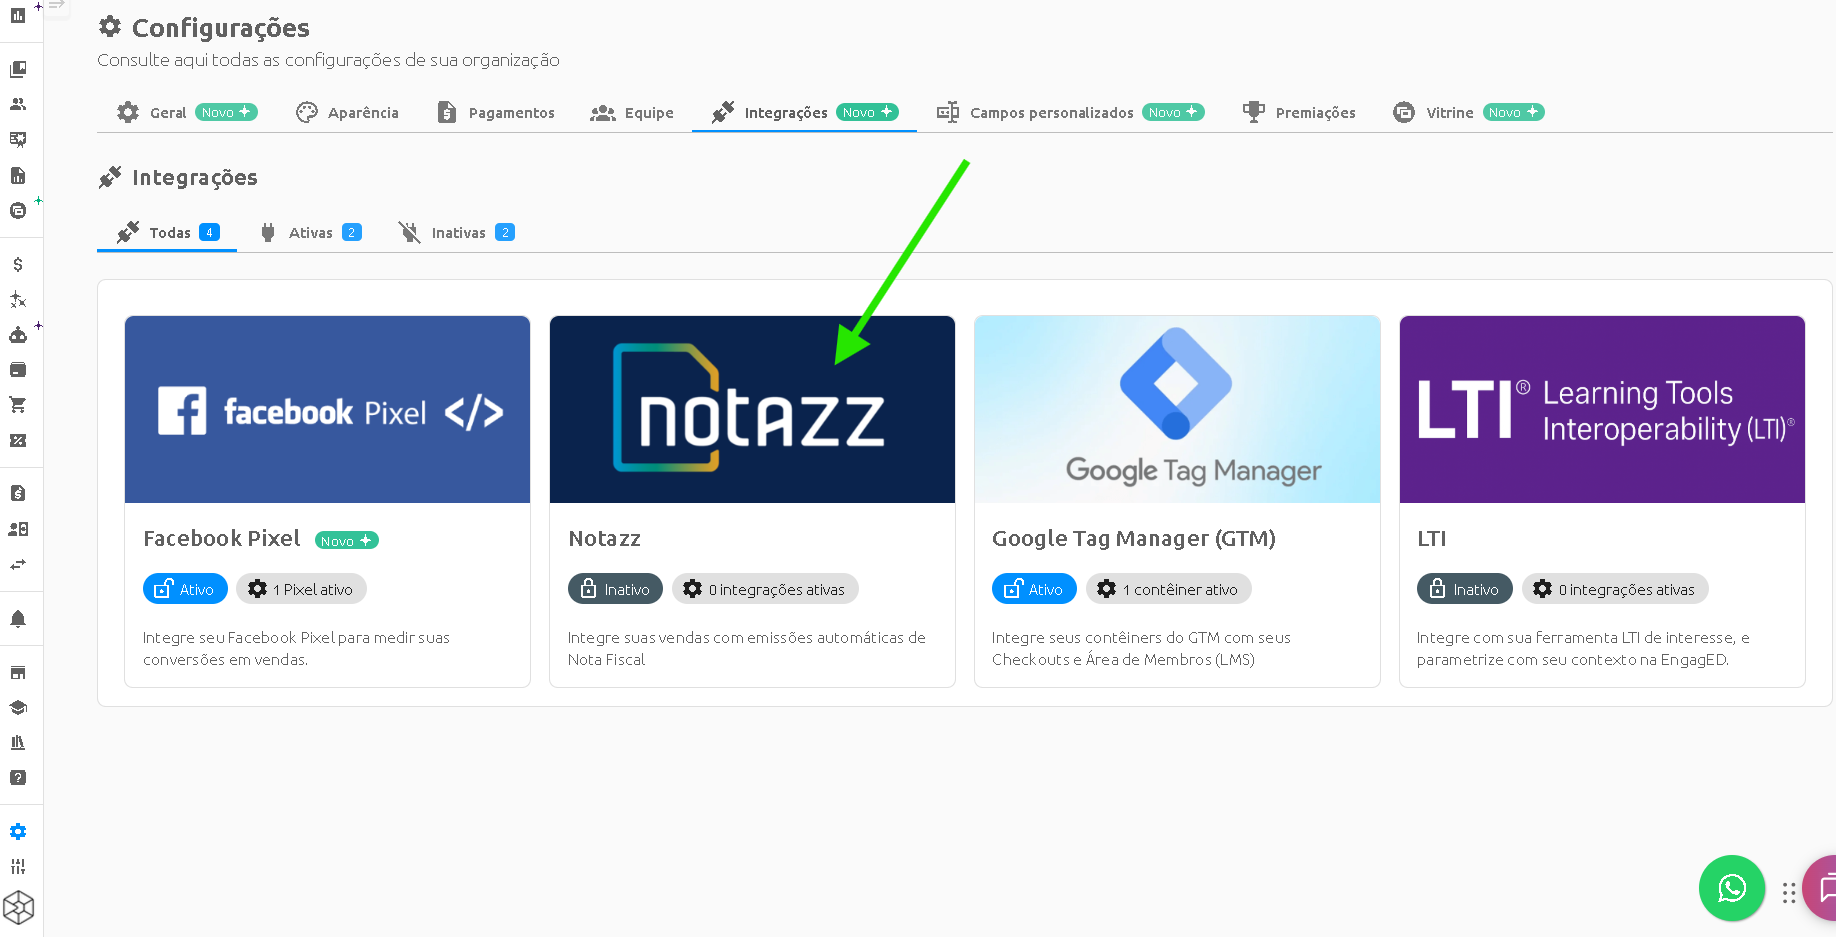The image size is (1836, 937).
Task: Click the Notazz description about Nota Fiscal
Action: coord(747,648)
